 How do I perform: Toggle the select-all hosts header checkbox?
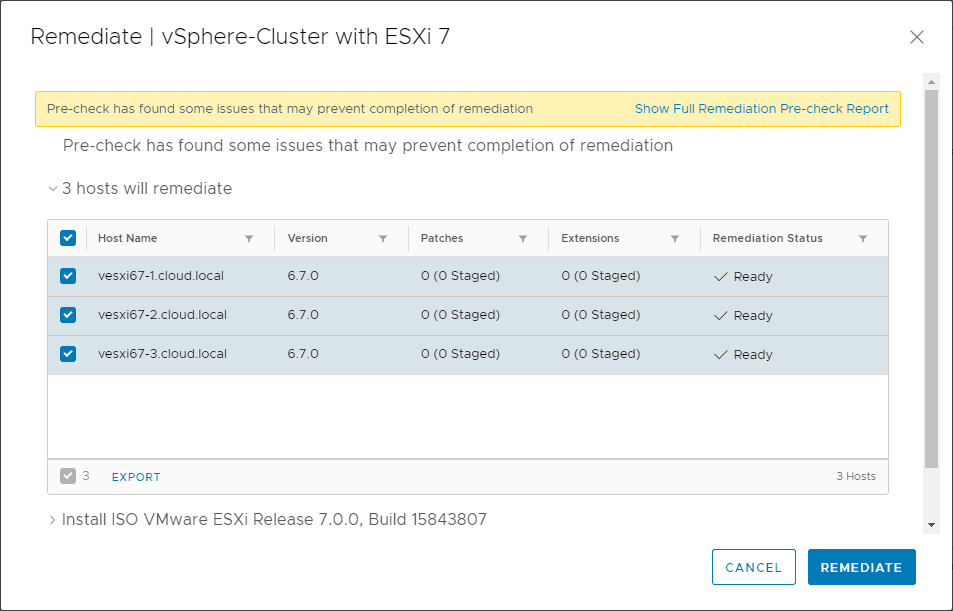click(x=68, y=238)
